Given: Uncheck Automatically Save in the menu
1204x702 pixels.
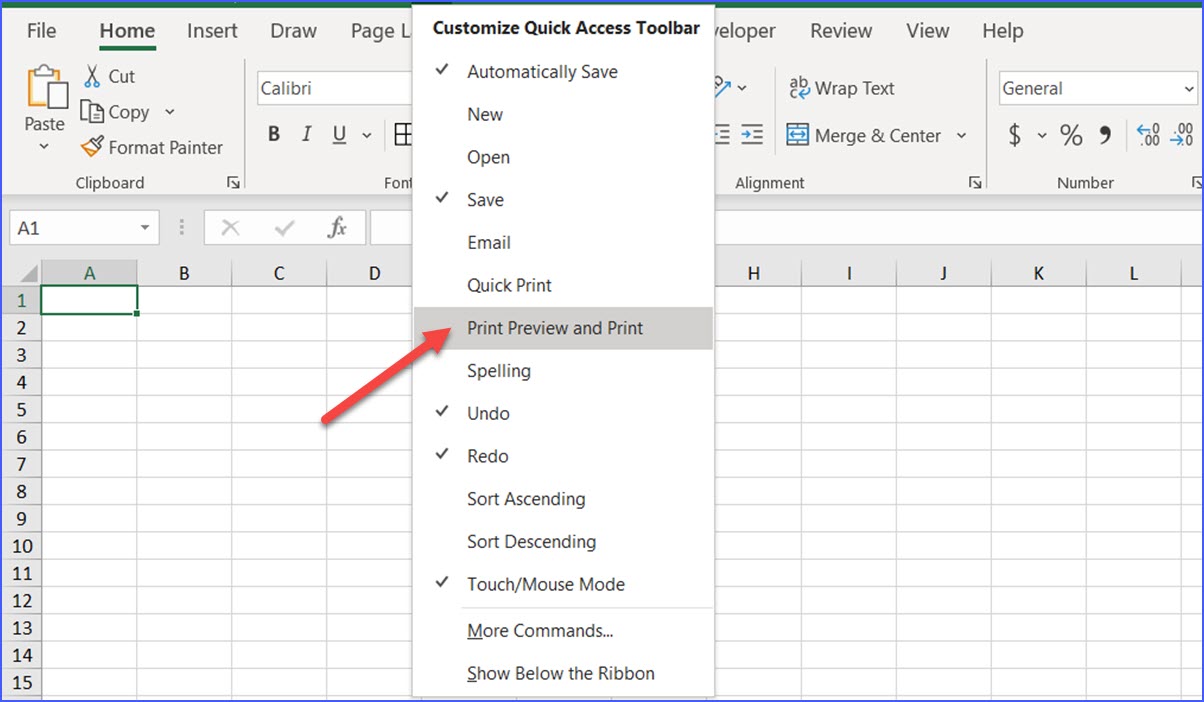Looking at the screenshot, I should tap(542, 71).
